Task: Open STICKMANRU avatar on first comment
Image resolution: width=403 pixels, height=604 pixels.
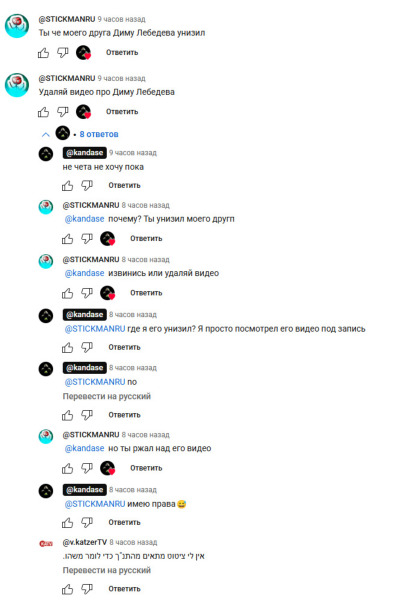Action: [x=17, y=26]
